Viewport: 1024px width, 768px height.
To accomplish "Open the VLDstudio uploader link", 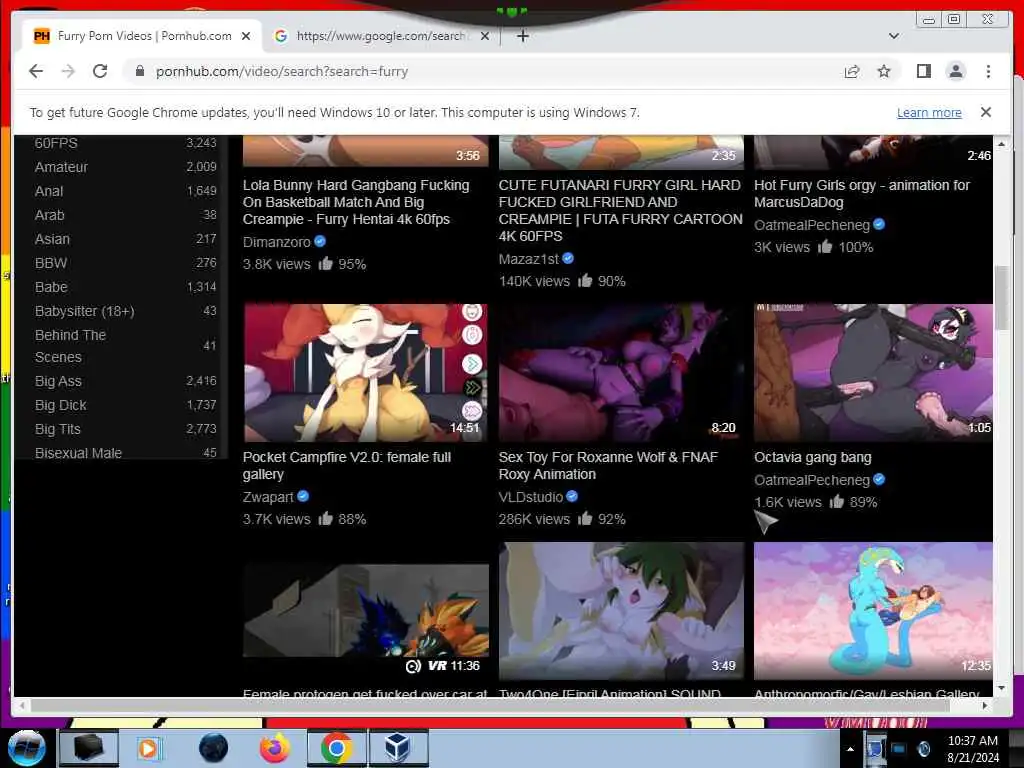I will 530,497.
